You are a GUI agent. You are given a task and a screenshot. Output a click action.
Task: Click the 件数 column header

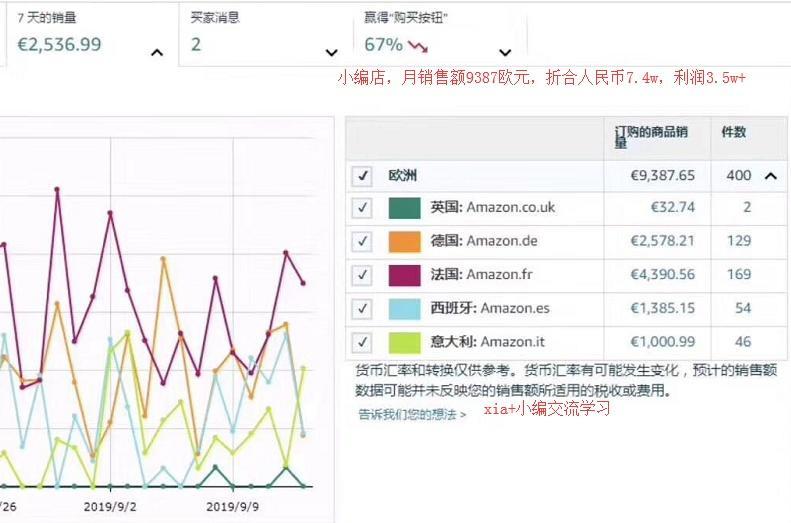(733, 132)
